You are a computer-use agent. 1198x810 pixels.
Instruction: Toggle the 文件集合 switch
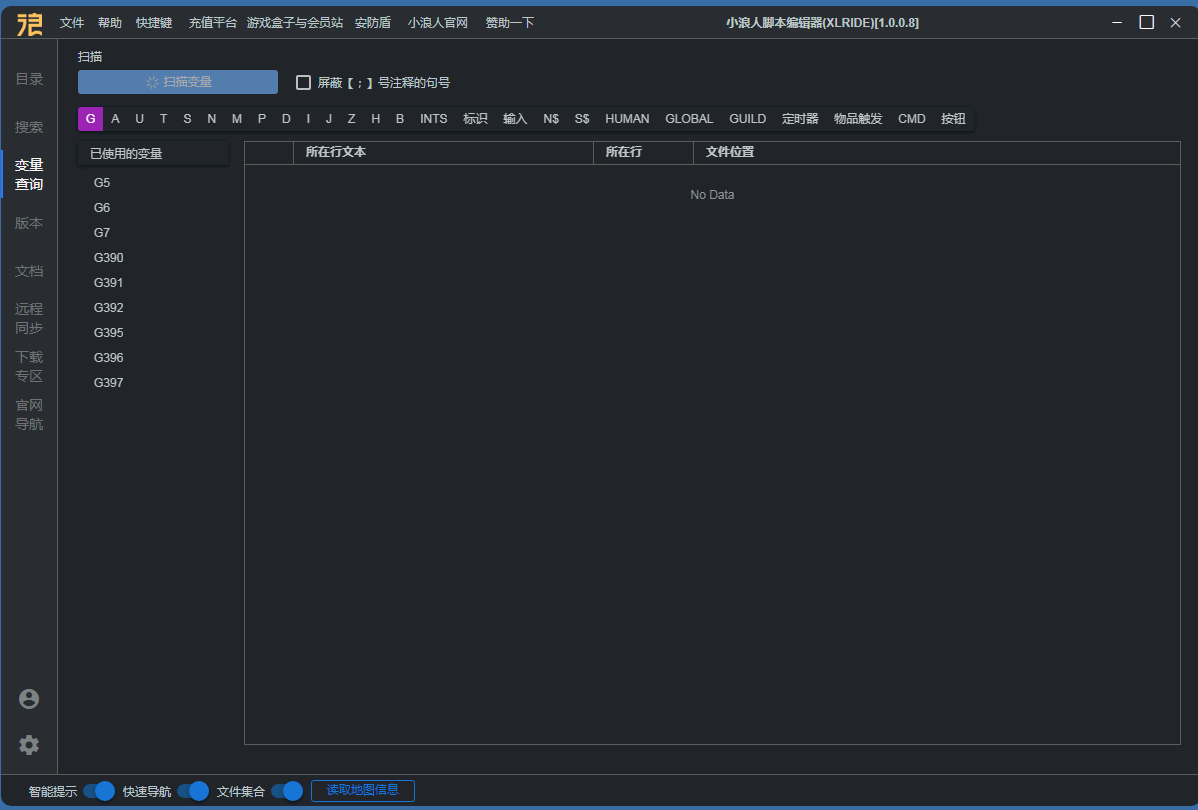tap(287, 791)
